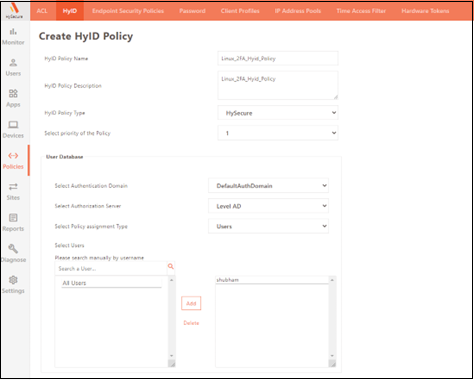Click the description textarea resize handle
This screenshot has width=474, height=380.
coord(335,97)
